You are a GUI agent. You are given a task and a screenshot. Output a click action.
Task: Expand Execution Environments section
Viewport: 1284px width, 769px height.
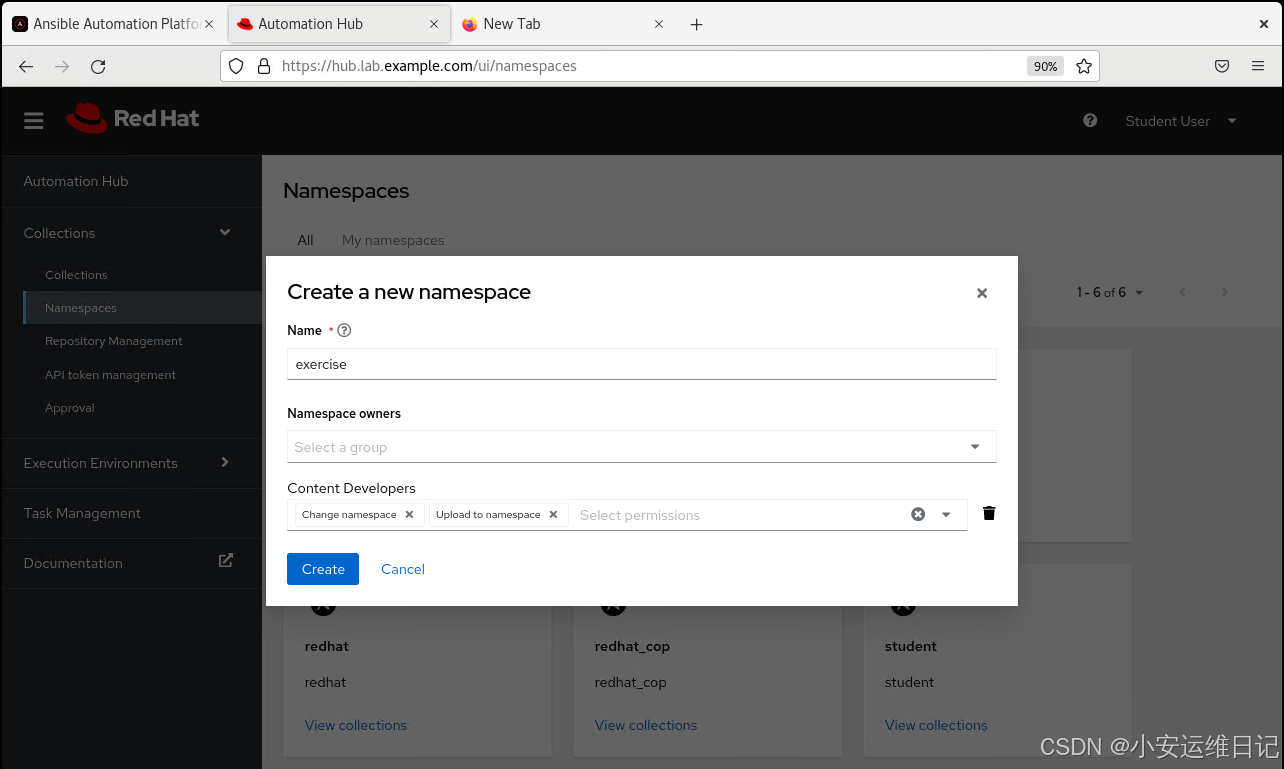point(131,463)
